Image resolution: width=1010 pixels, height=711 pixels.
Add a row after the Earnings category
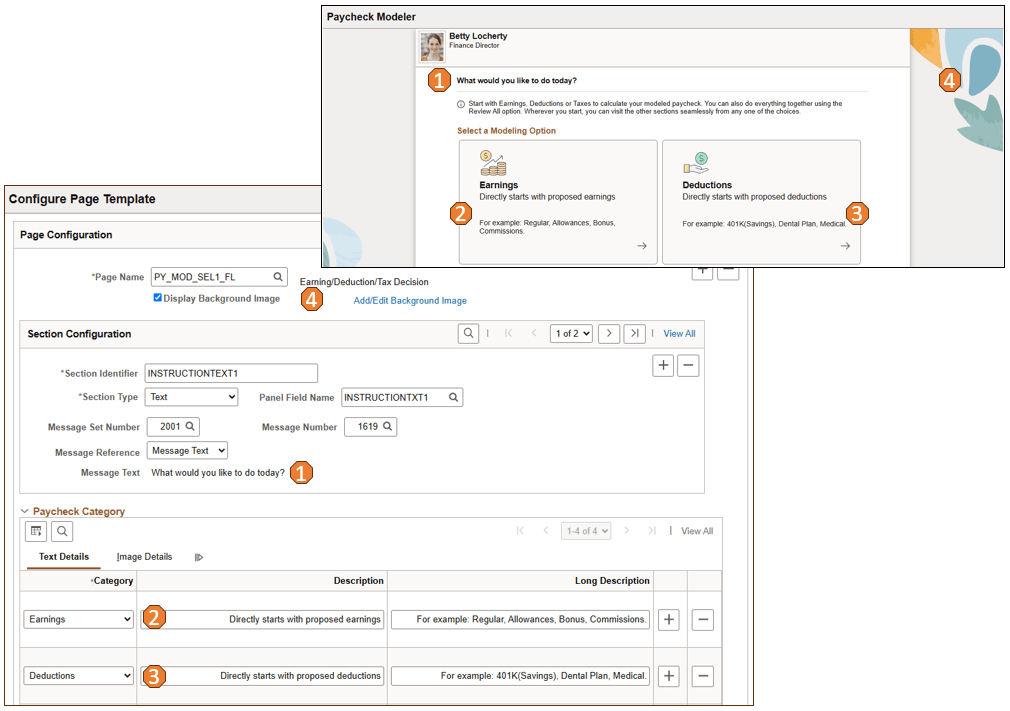668,619
